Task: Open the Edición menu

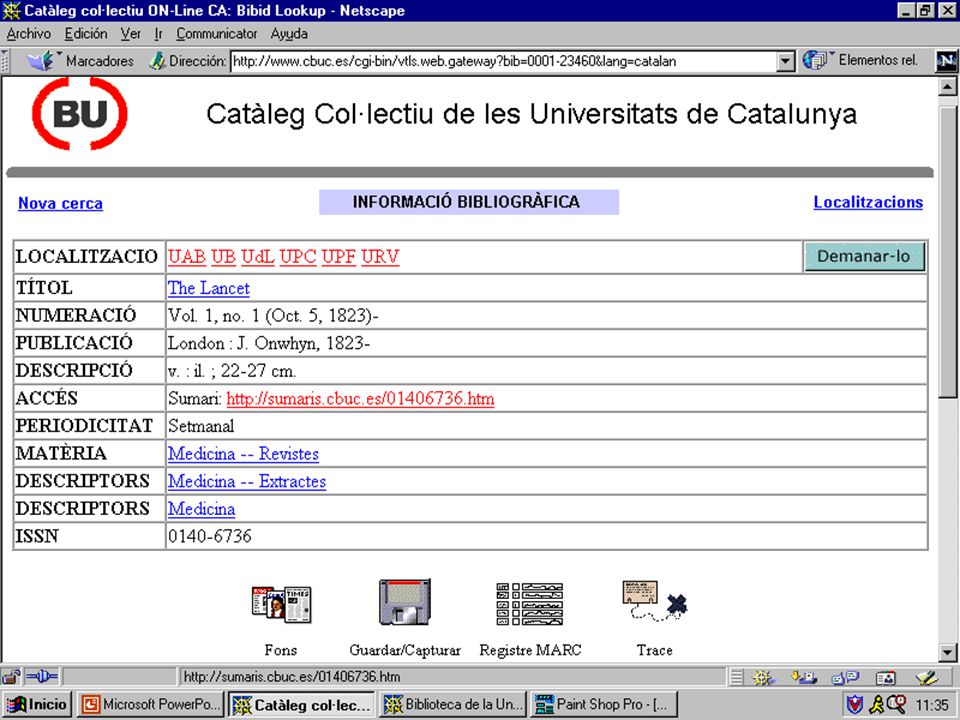Action: point(86,34)
